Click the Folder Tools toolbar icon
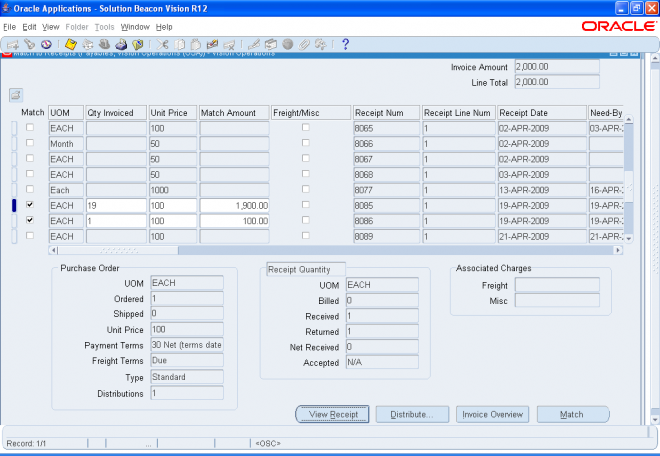Viewport: 660px width, 456px height. (x=321, y=44)
